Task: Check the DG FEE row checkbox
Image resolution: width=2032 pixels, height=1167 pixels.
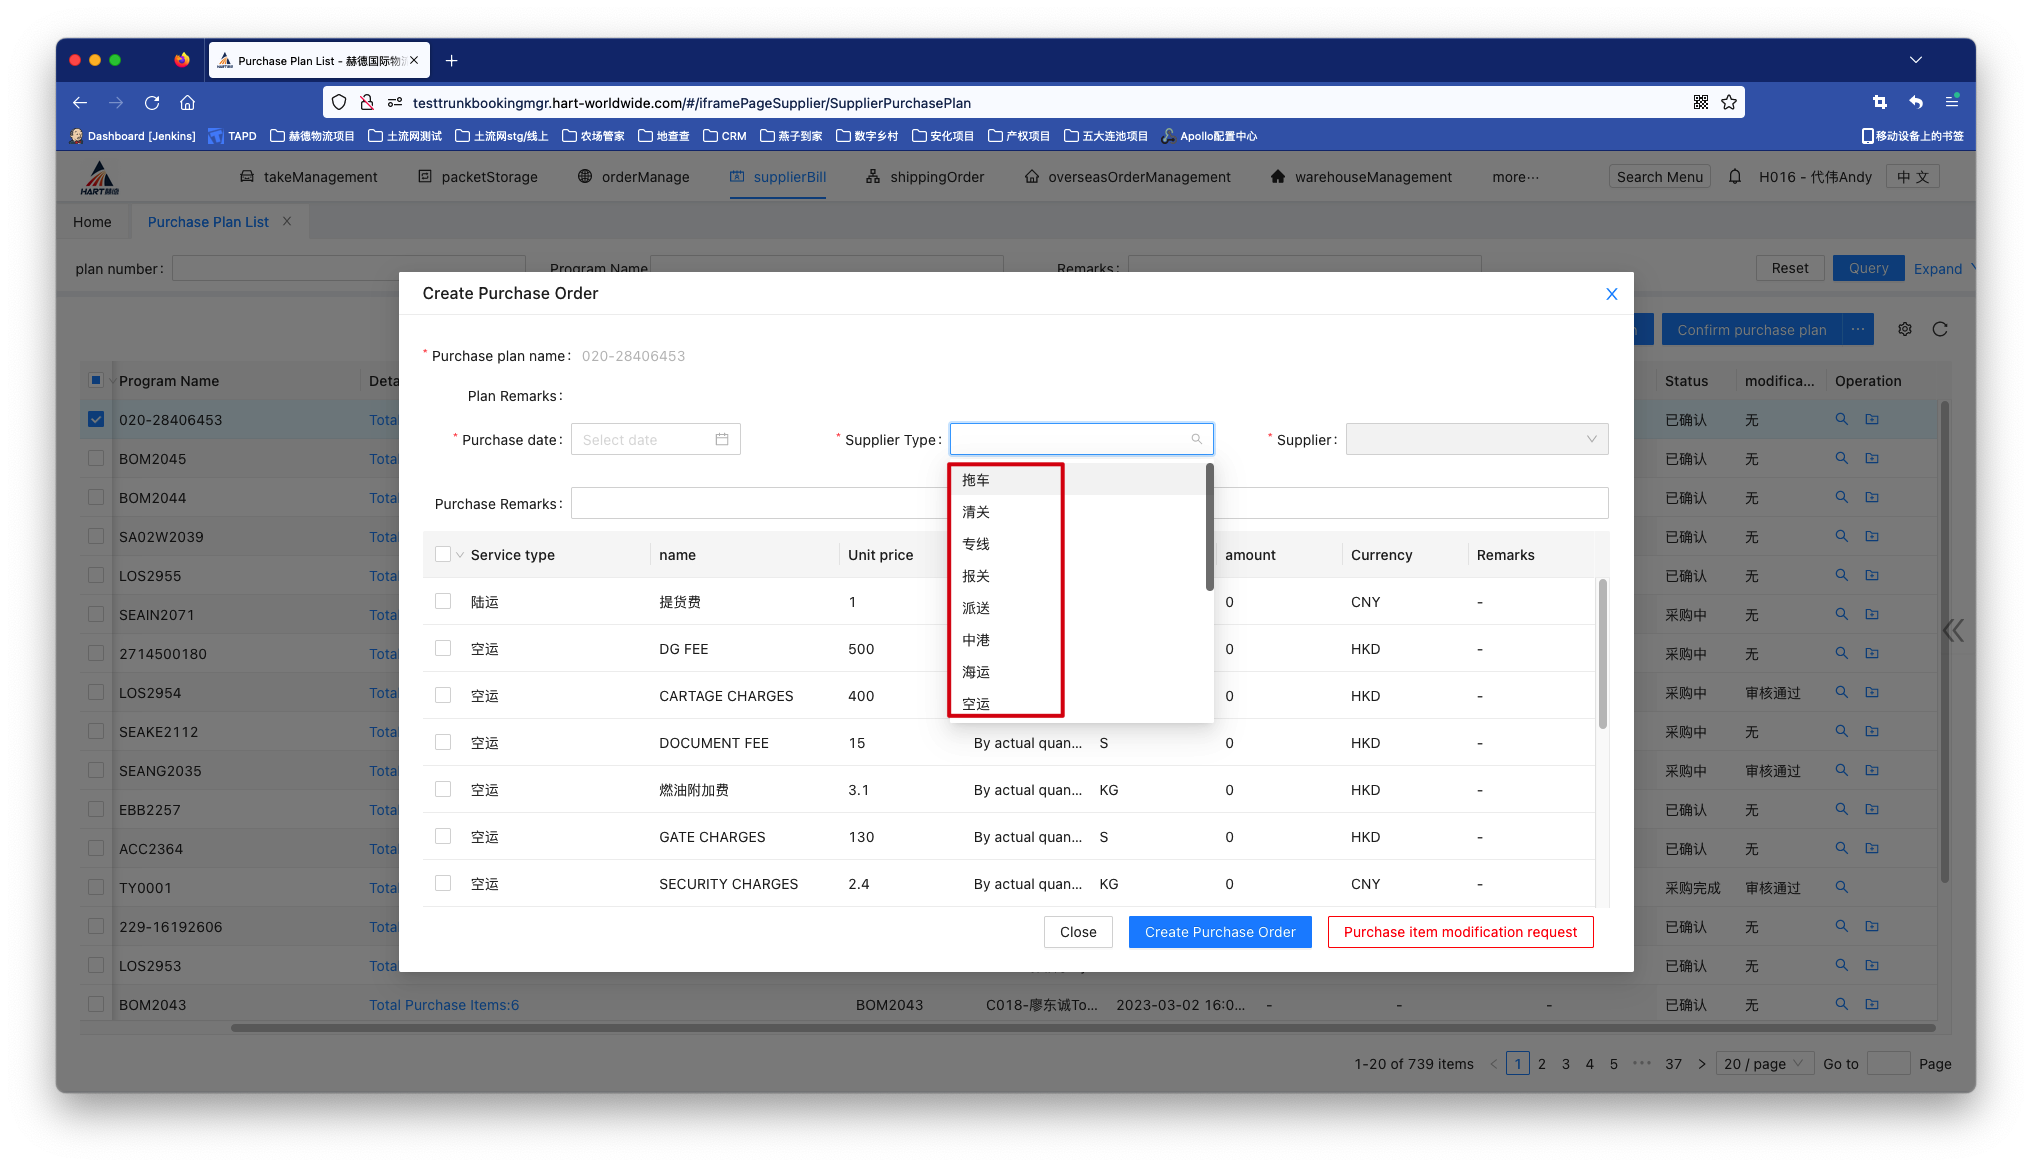Action: pyautogui.click(x=443, y=649)
